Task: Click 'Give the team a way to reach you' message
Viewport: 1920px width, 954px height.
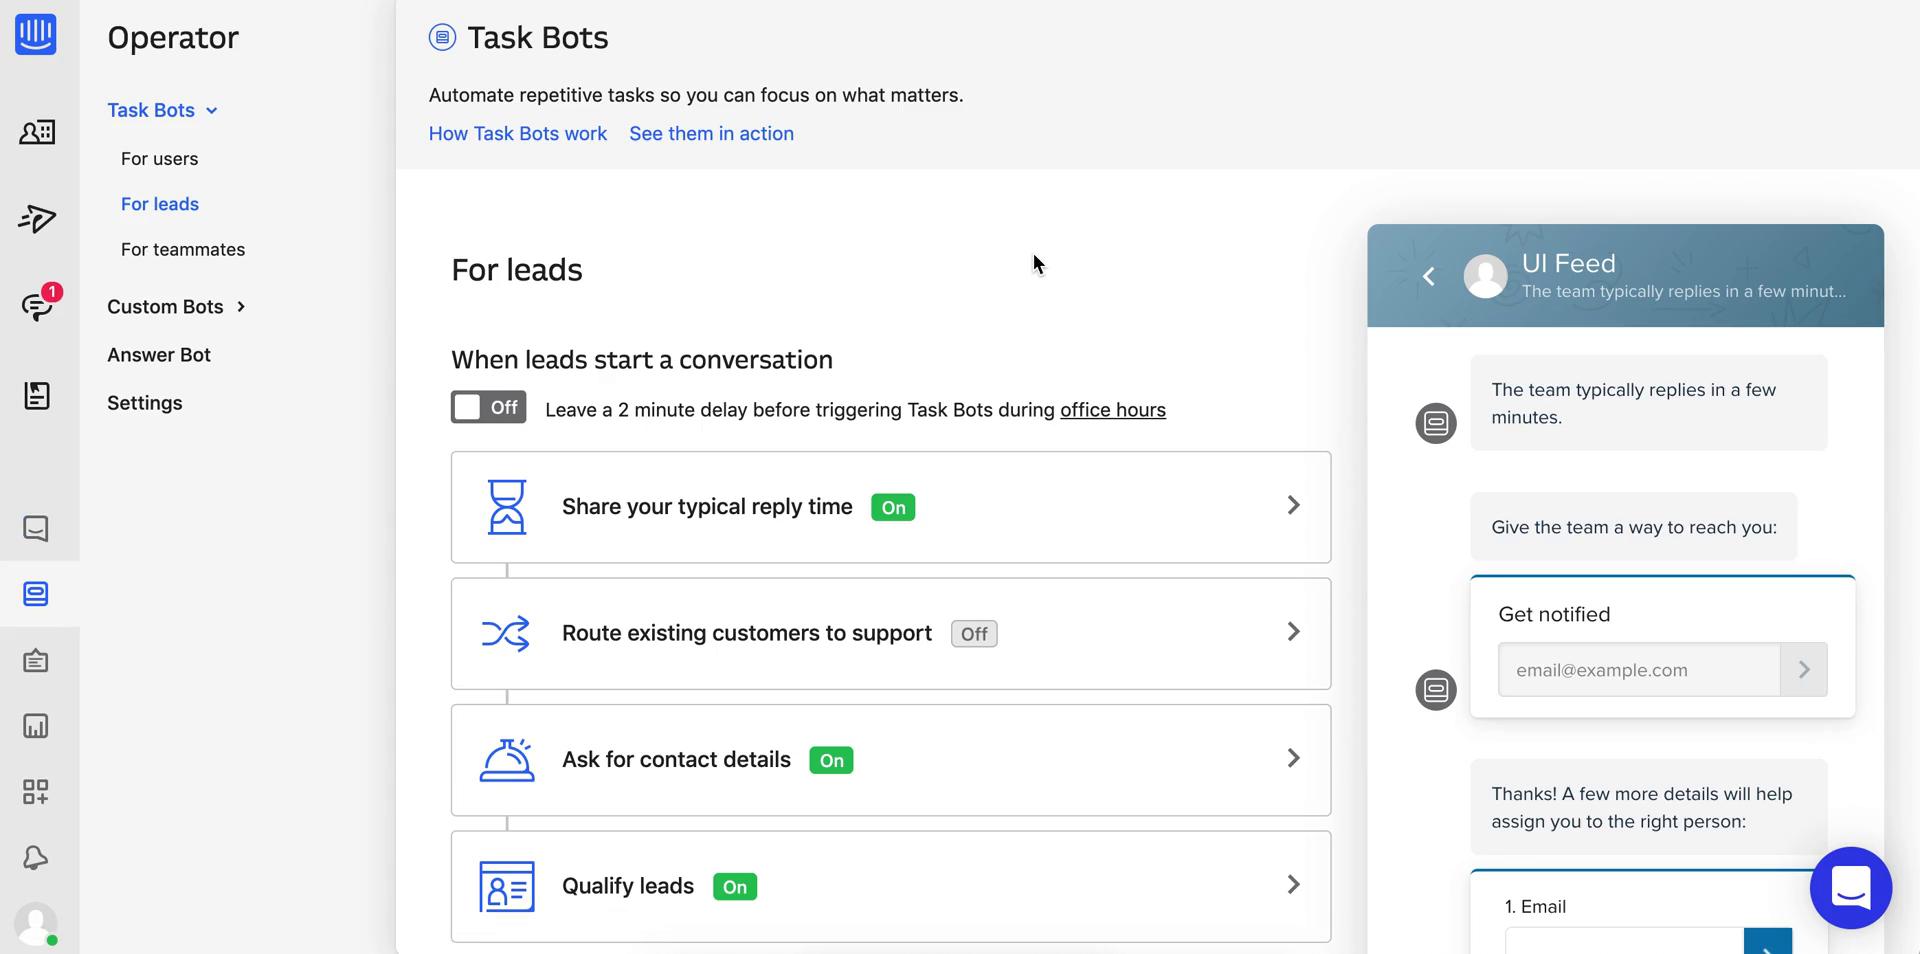Action: [1634, 527]
